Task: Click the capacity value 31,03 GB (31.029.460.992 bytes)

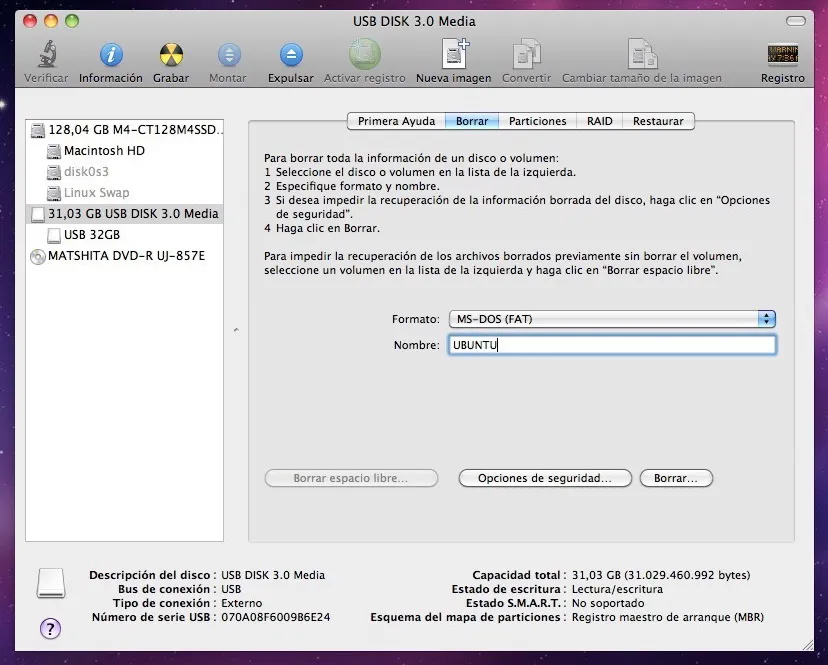Action: click(661, 575)
